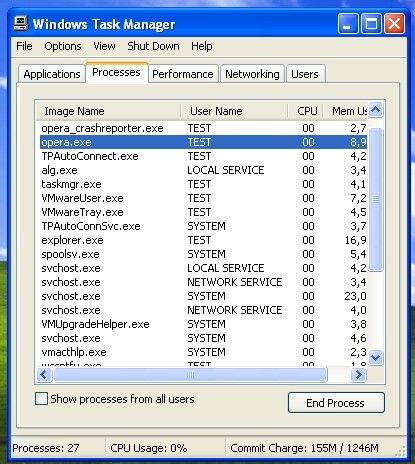Click the horizontal scrollbar right arrow

(x=359, y=375)
